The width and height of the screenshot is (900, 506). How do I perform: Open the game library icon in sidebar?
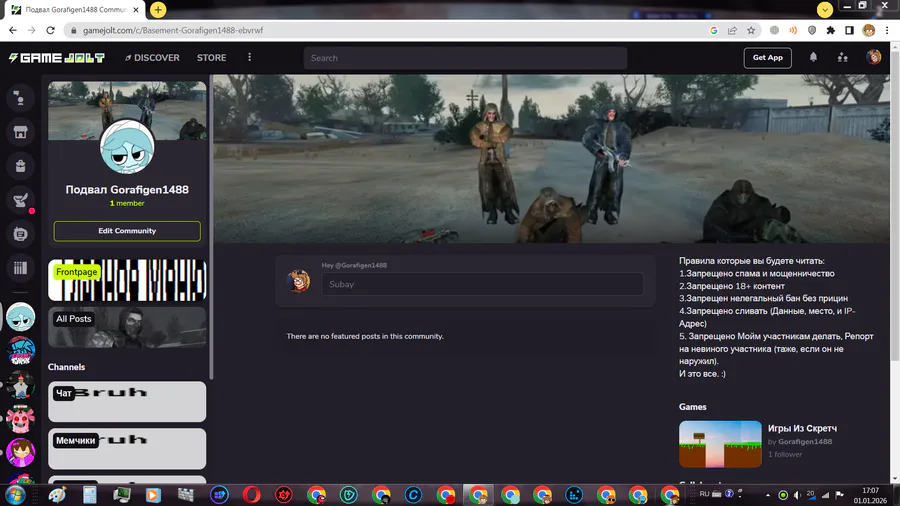click(x=20, y=268)
